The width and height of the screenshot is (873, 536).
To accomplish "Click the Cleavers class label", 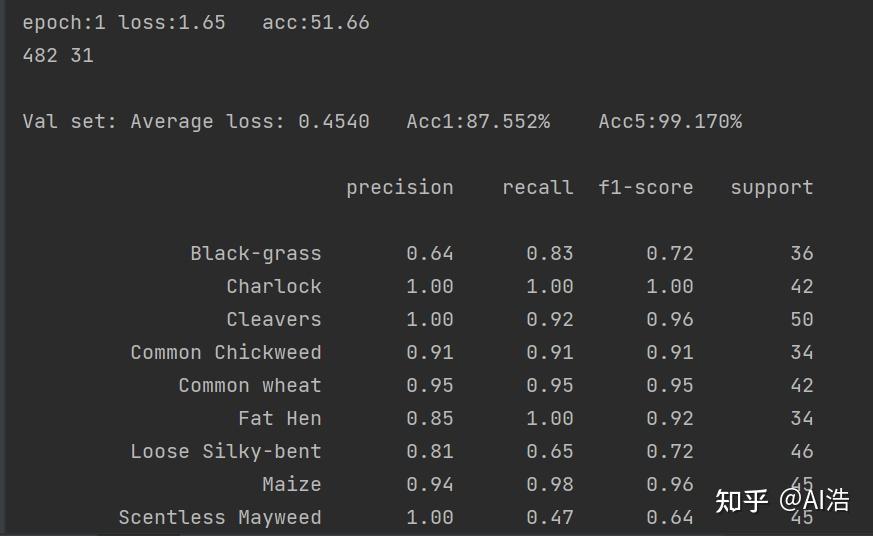I will coord(274,319).
